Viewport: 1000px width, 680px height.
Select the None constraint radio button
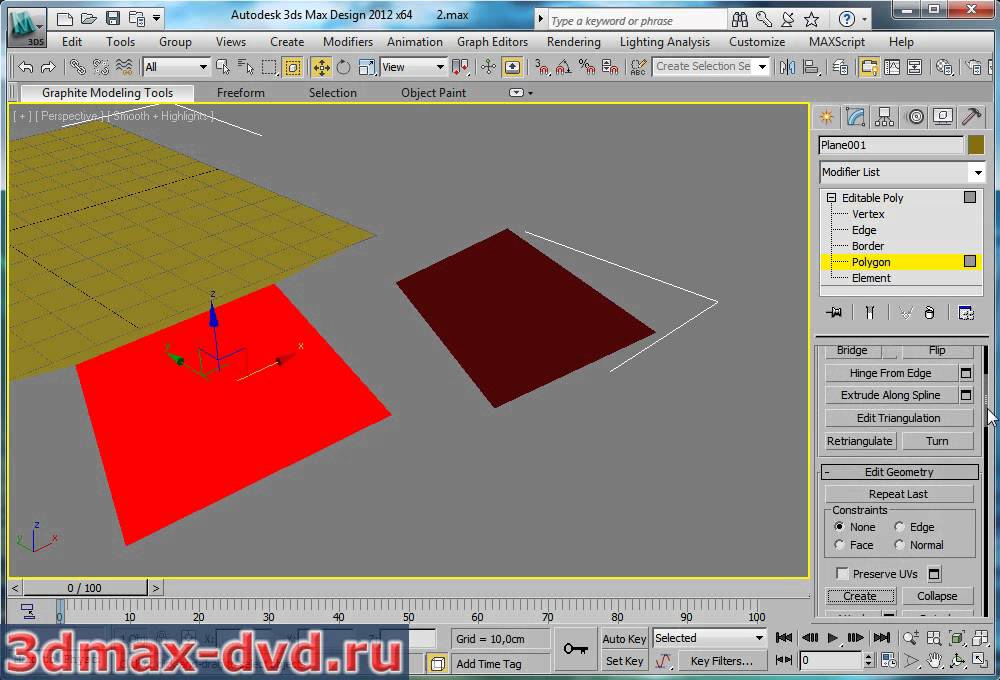coord(839,526)
